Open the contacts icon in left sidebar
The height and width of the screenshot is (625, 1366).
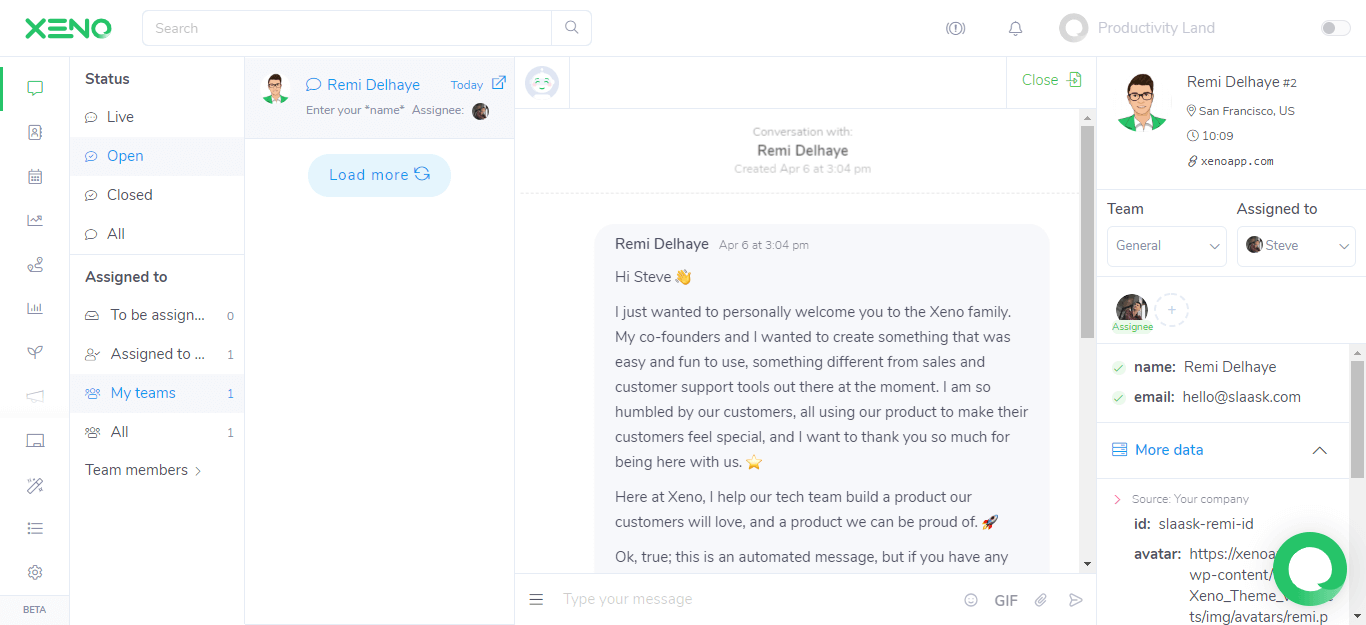pos(35,132)
